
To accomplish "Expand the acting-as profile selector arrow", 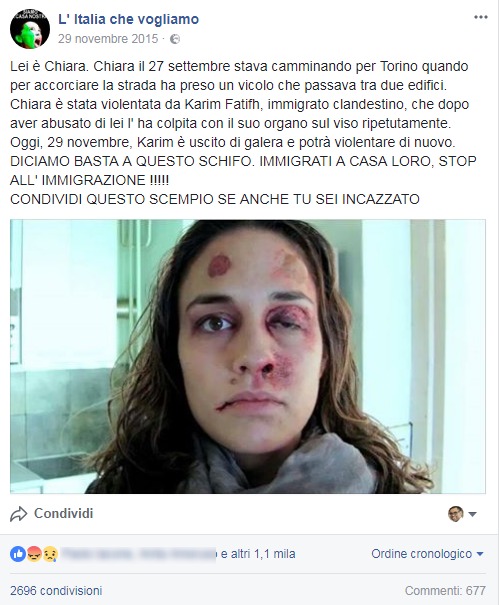I will click(x=472, y=514).
